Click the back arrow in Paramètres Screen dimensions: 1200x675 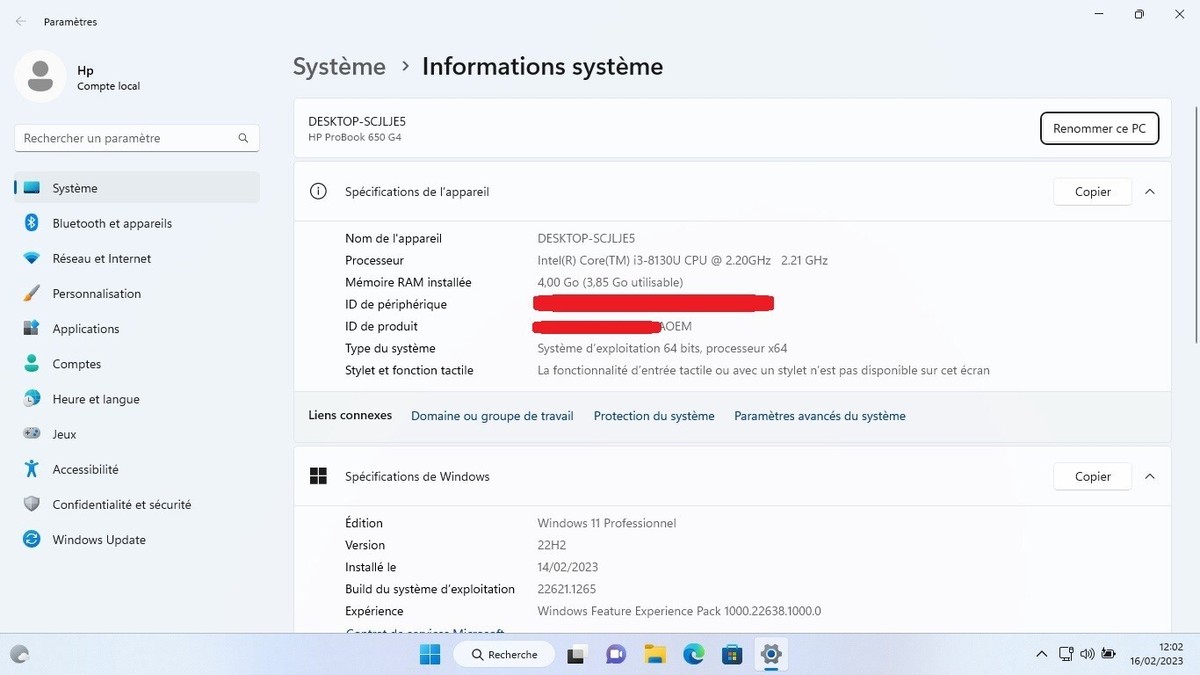click(x=21, y=21)
